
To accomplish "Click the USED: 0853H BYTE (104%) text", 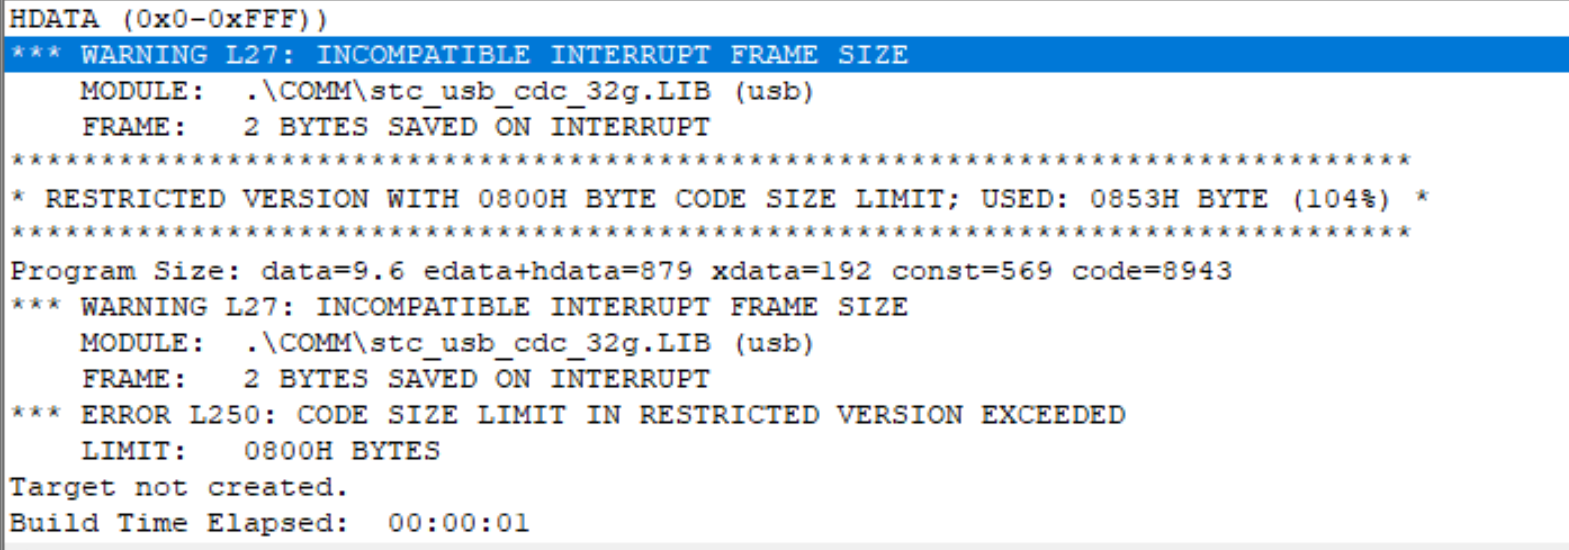I will (1185, 199).
